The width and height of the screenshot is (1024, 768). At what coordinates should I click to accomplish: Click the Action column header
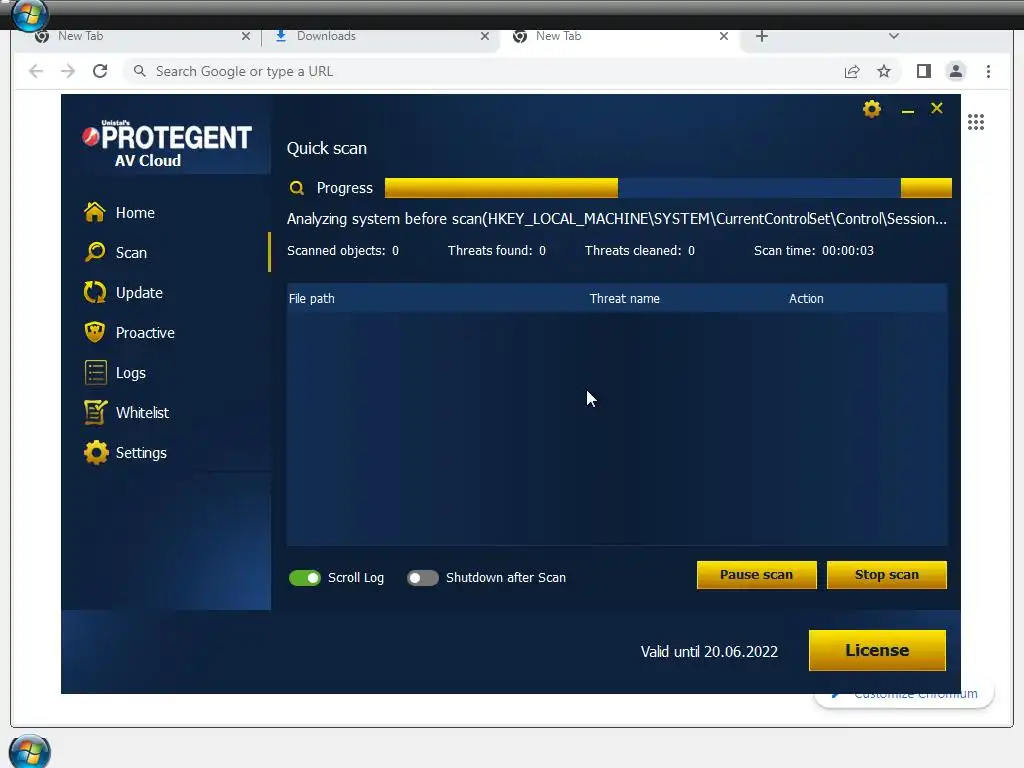click(806, 298)
